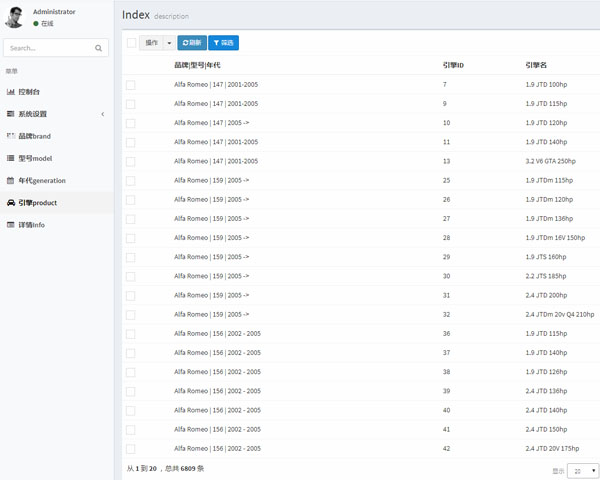The image size is (600, 480).
Task: Click the search magnifier icon in sidebar
Action: tap(98, 48)
